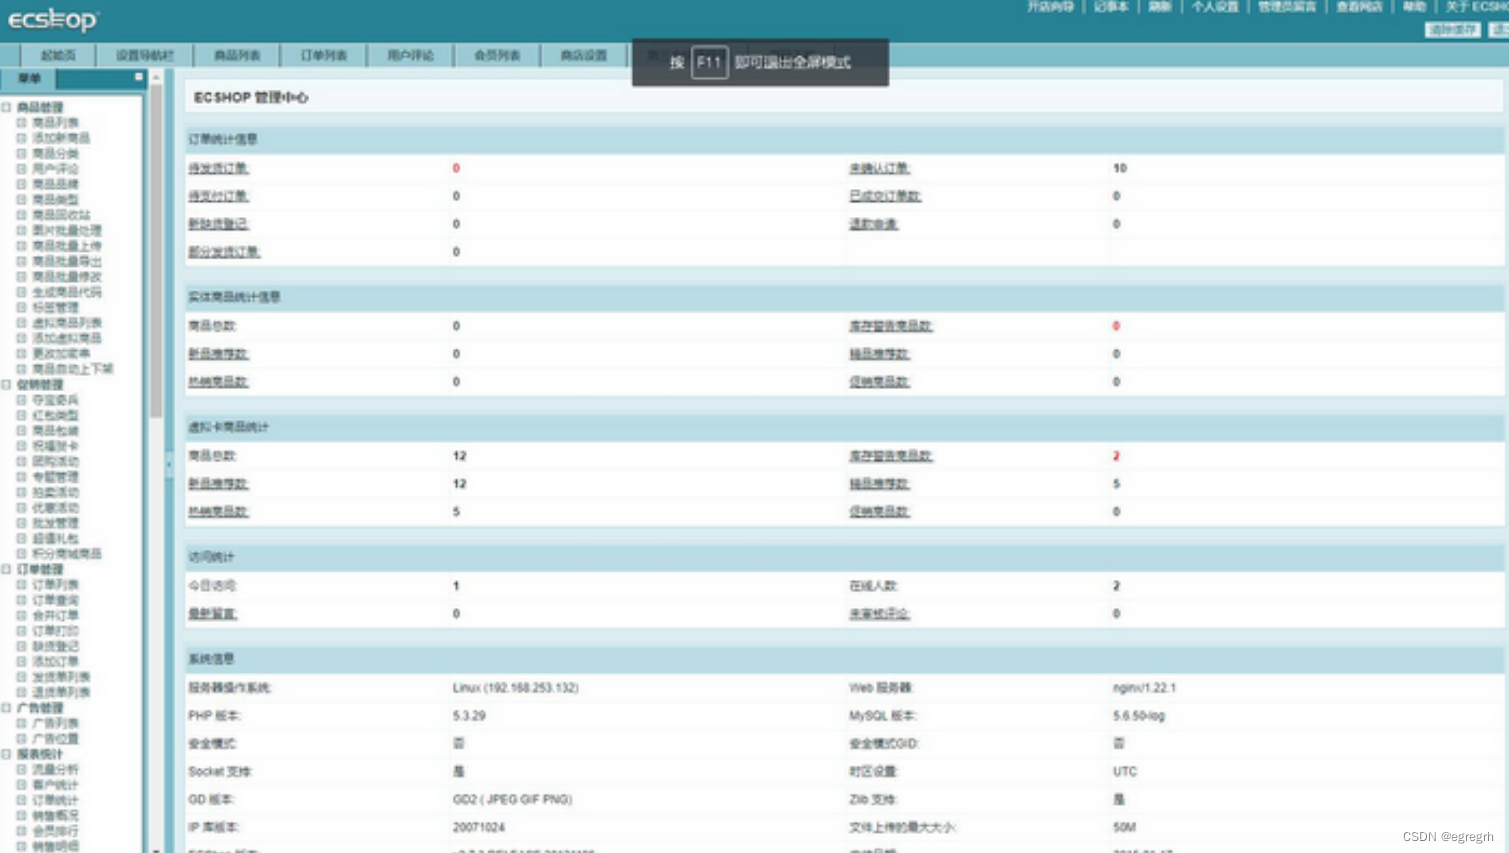Viewport: 1509px width, 853px height.
Task: Click the page icon beside 商品回收站
Action: click(x=21, y=215)
